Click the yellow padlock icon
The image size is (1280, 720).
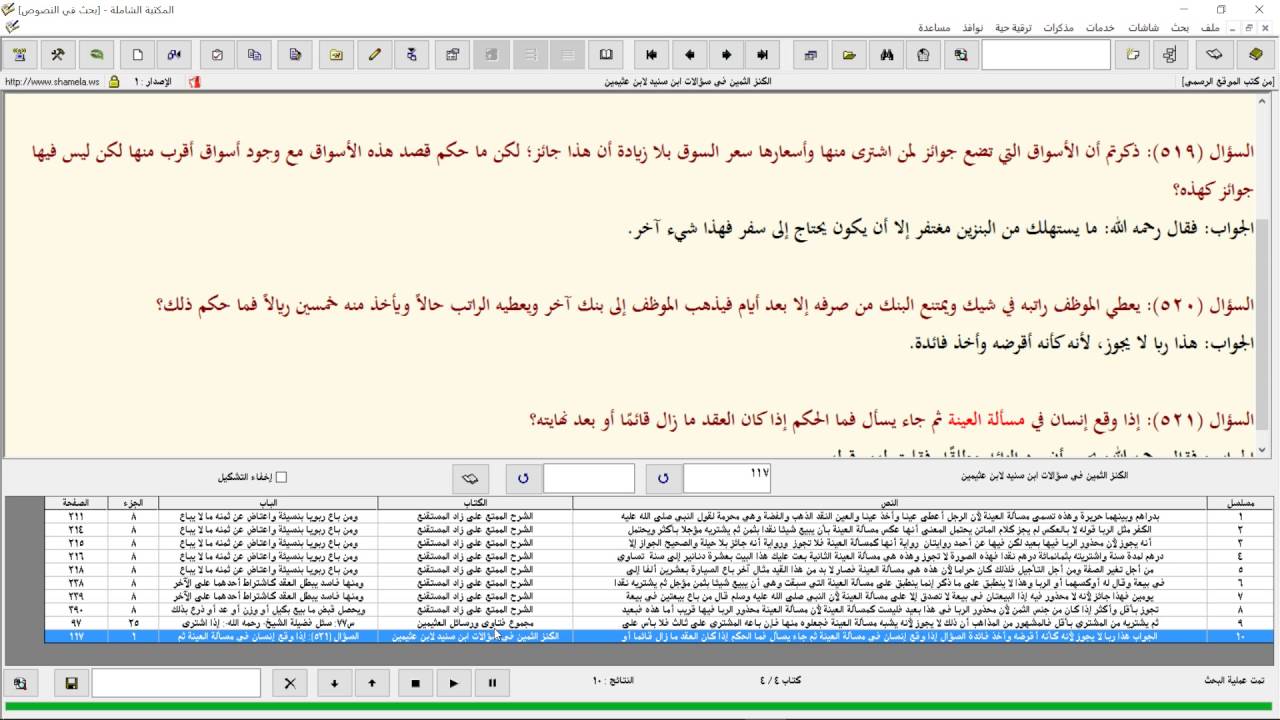[113, 81]
